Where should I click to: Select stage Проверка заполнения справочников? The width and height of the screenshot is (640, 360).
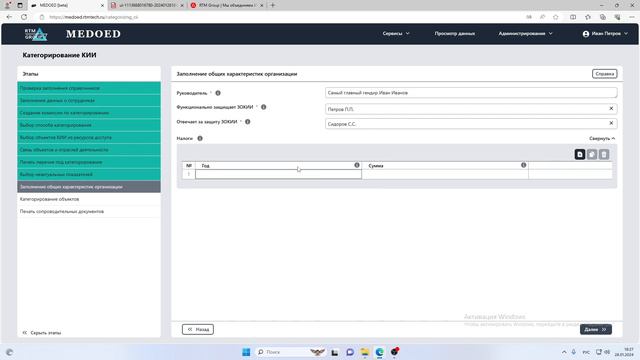click(89, 88)
